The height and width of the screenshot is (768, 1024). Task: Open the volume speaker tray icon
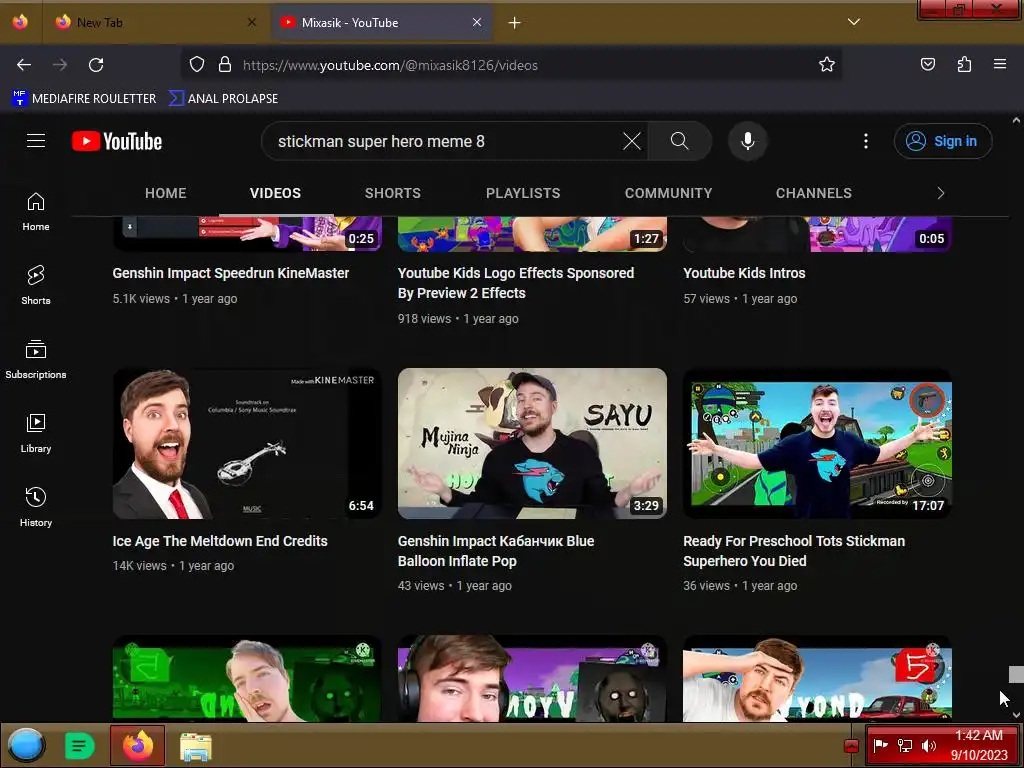928,745
